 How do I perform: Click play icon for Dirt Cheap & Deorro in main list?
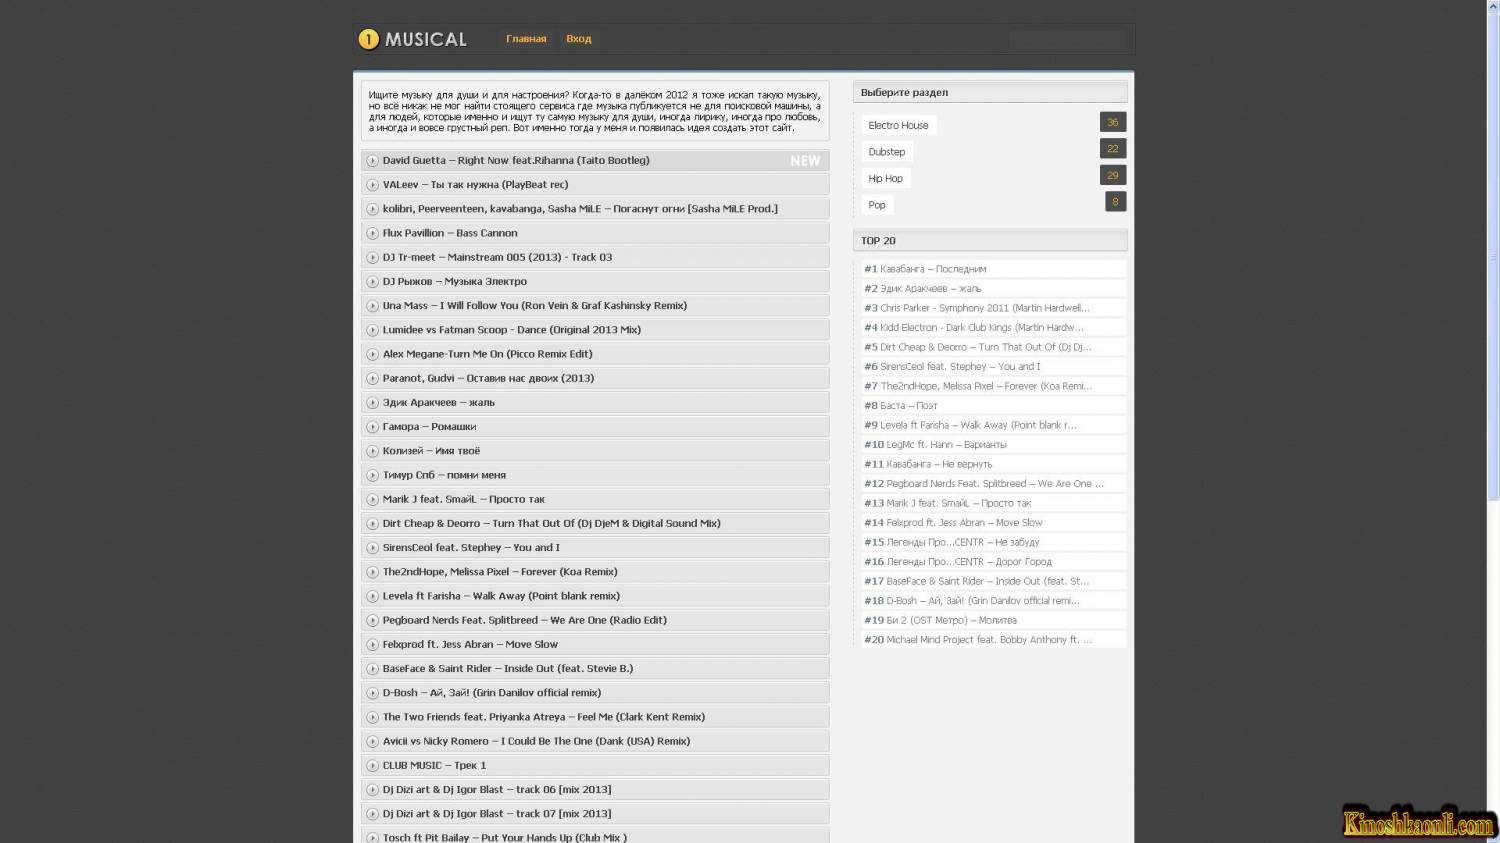[x=372, y=524]
